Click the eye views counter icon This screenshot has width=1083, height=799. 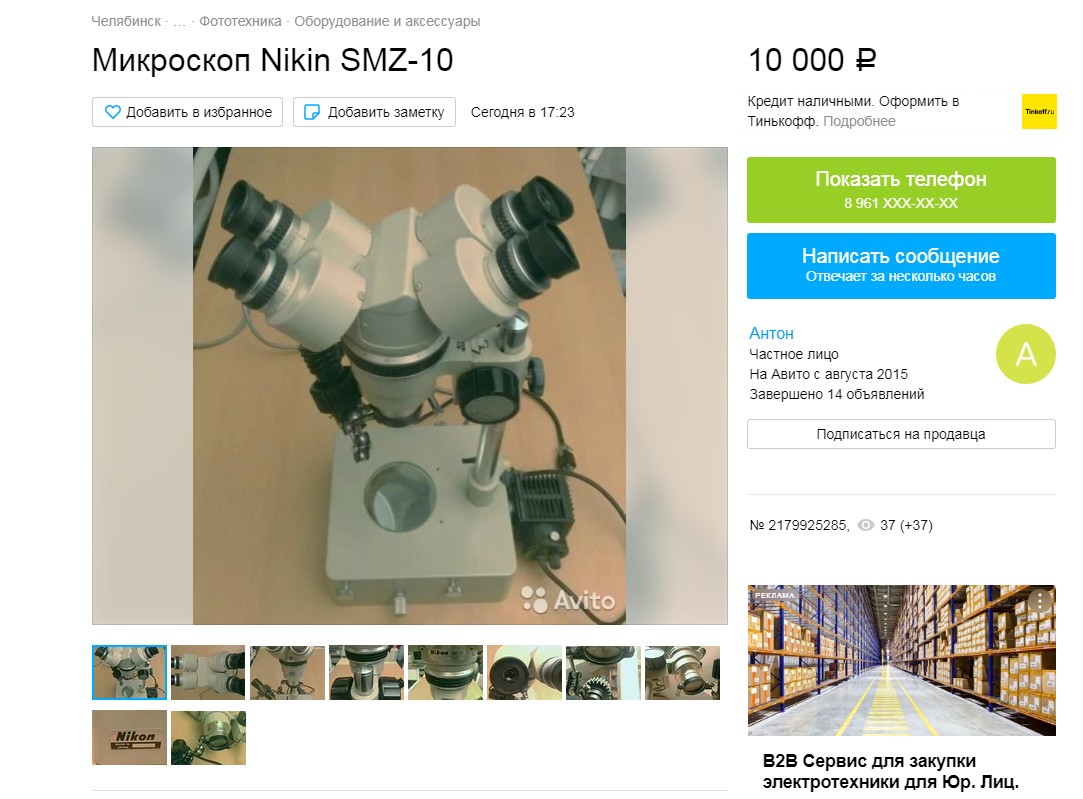[x=865, y=526]
